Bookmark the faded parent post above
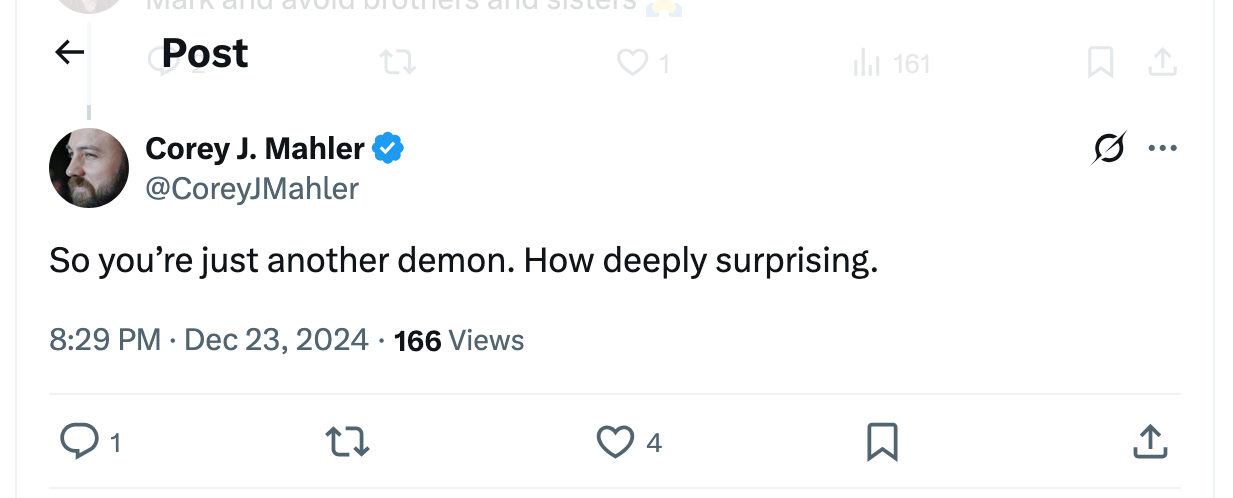The width and height of the screenshot is (1233, 498). click(1100, 64)
